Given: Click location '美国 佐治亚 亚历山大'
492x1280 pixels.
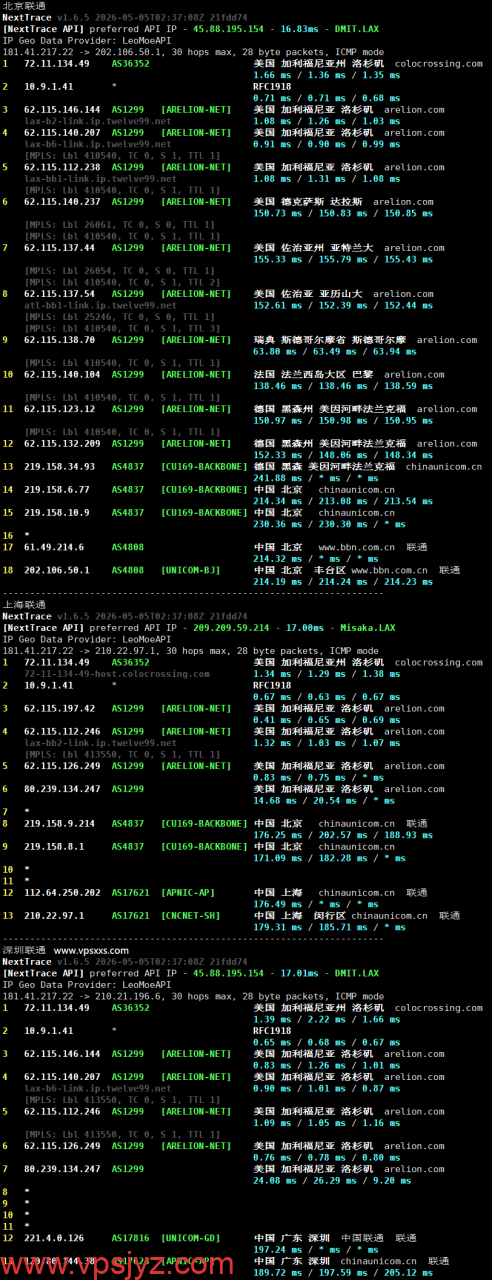Looking at the screenshot, I should [x=308, y=293].
